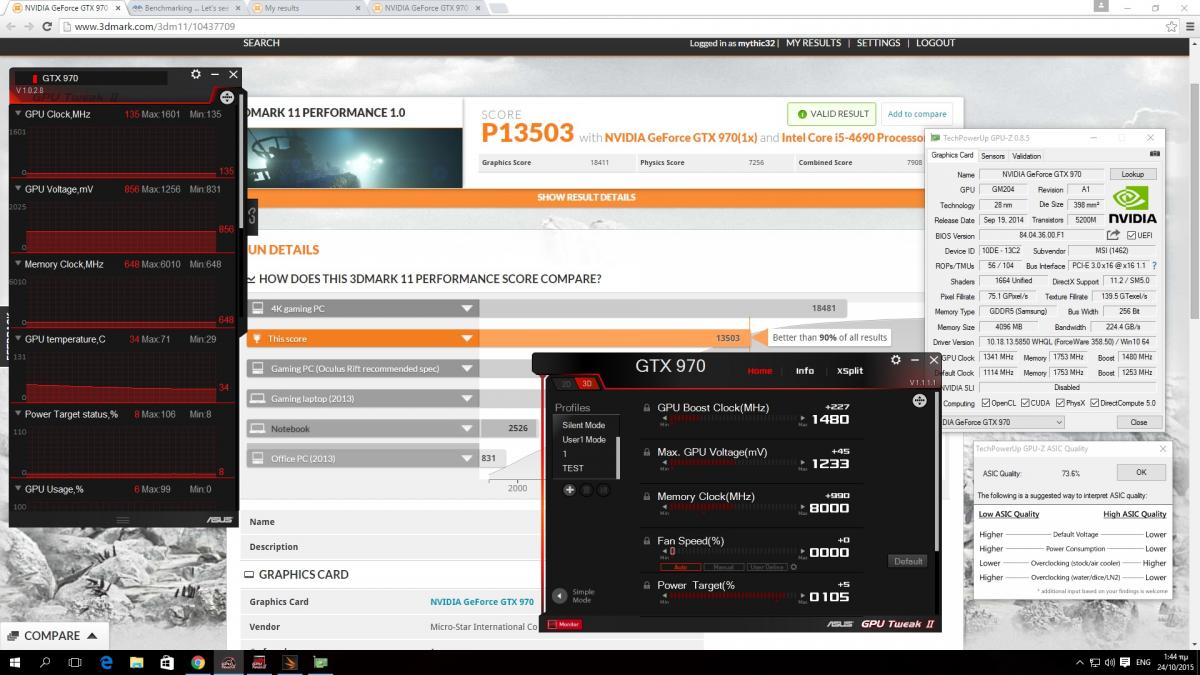Screen dimensions: 1200x675
Task: Open Validation tab in GPU-Z
Action: coord(1026,156)
